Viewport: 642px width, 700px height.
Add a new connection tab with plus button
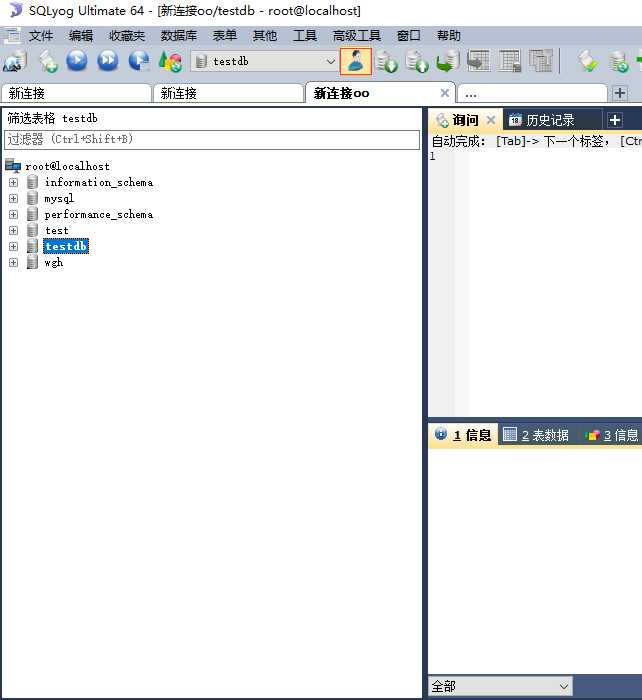coord(620,93)
